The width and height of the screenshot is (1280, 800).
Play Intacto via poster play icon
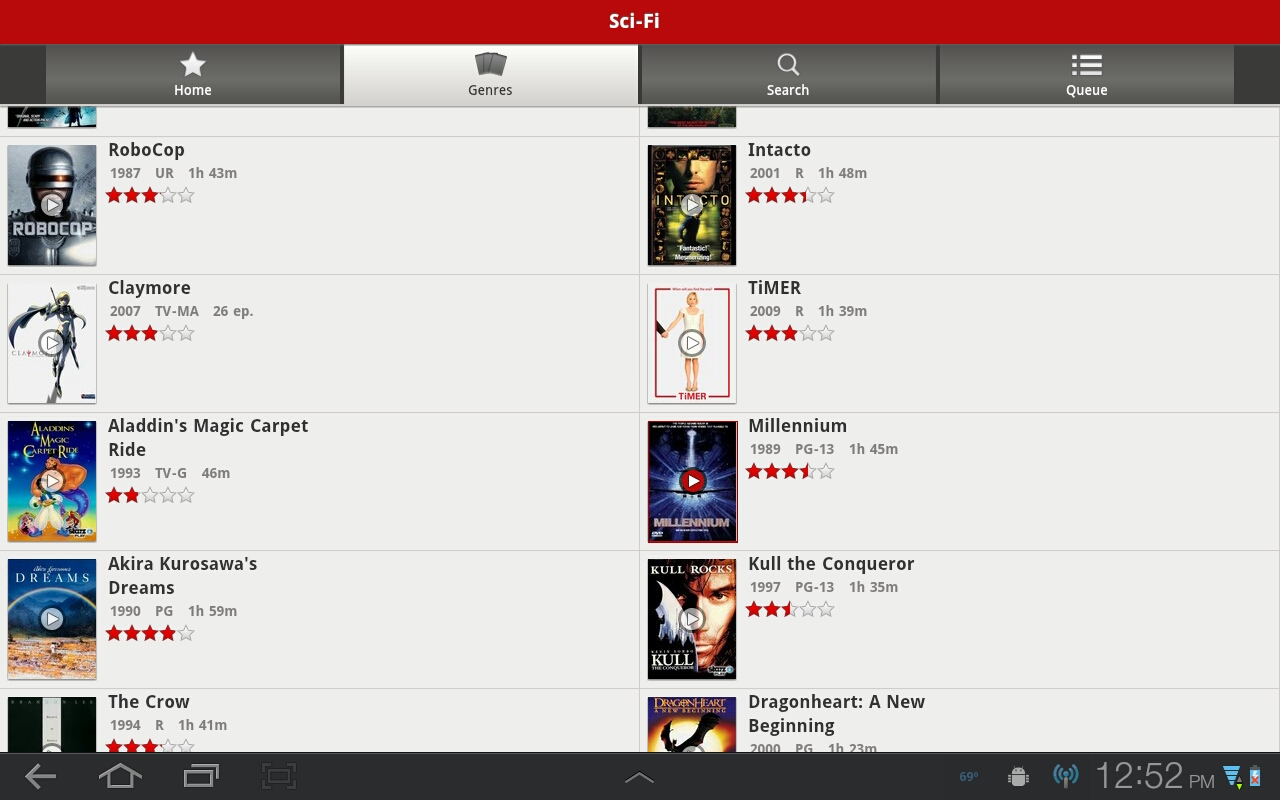(692, 205)
